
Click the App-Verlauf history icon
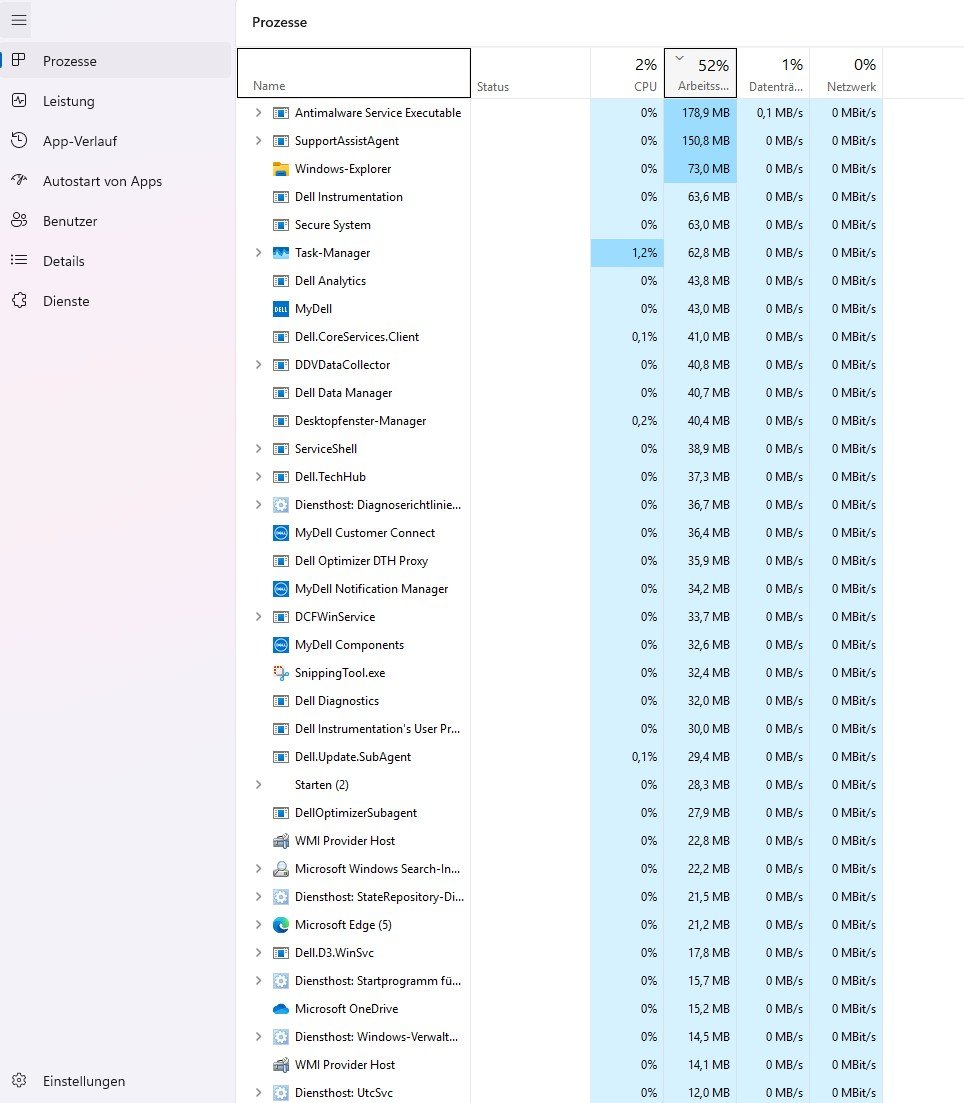(19, 141)
